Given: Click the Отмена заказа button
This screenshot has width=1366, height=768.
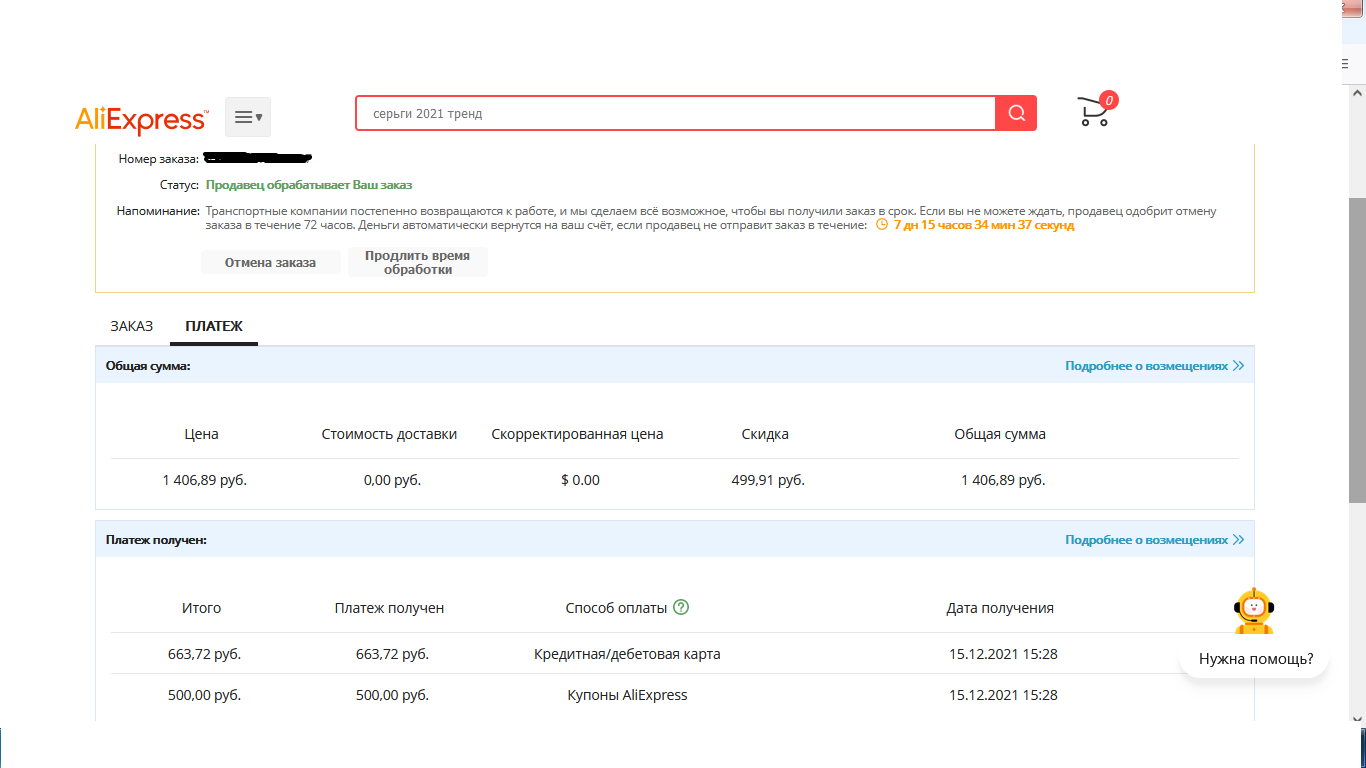Looking at the screenshot, I should pos(270,263).
